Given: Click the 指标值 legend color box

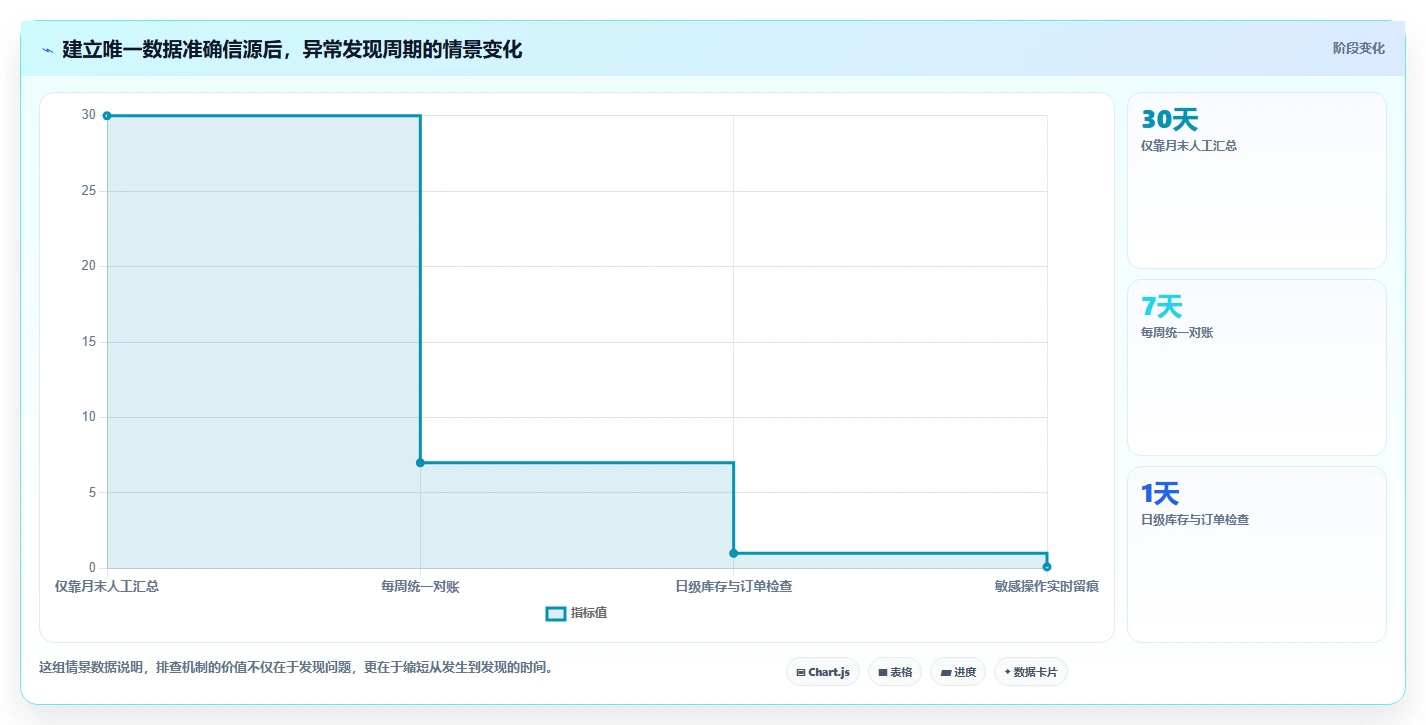Looking at the screenshot, I should pos(556,613).
